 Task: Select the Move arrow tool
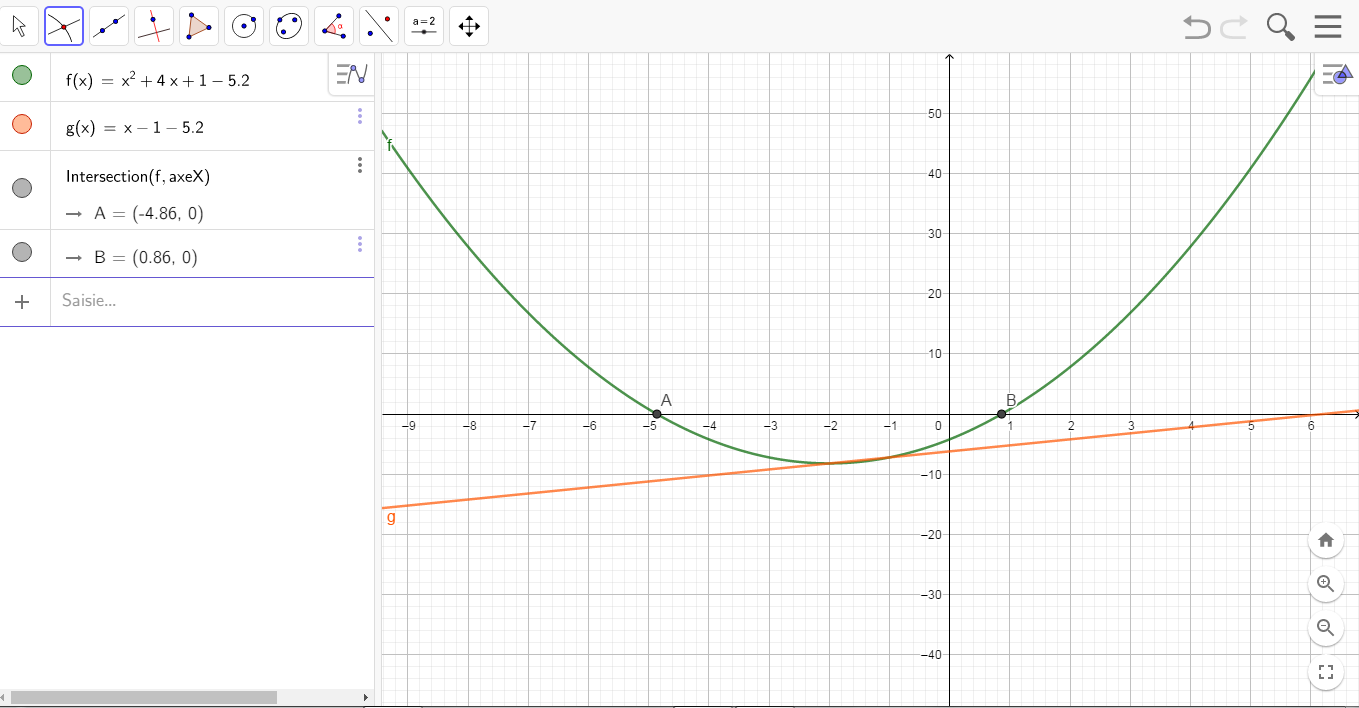click(x=19, y=26)
